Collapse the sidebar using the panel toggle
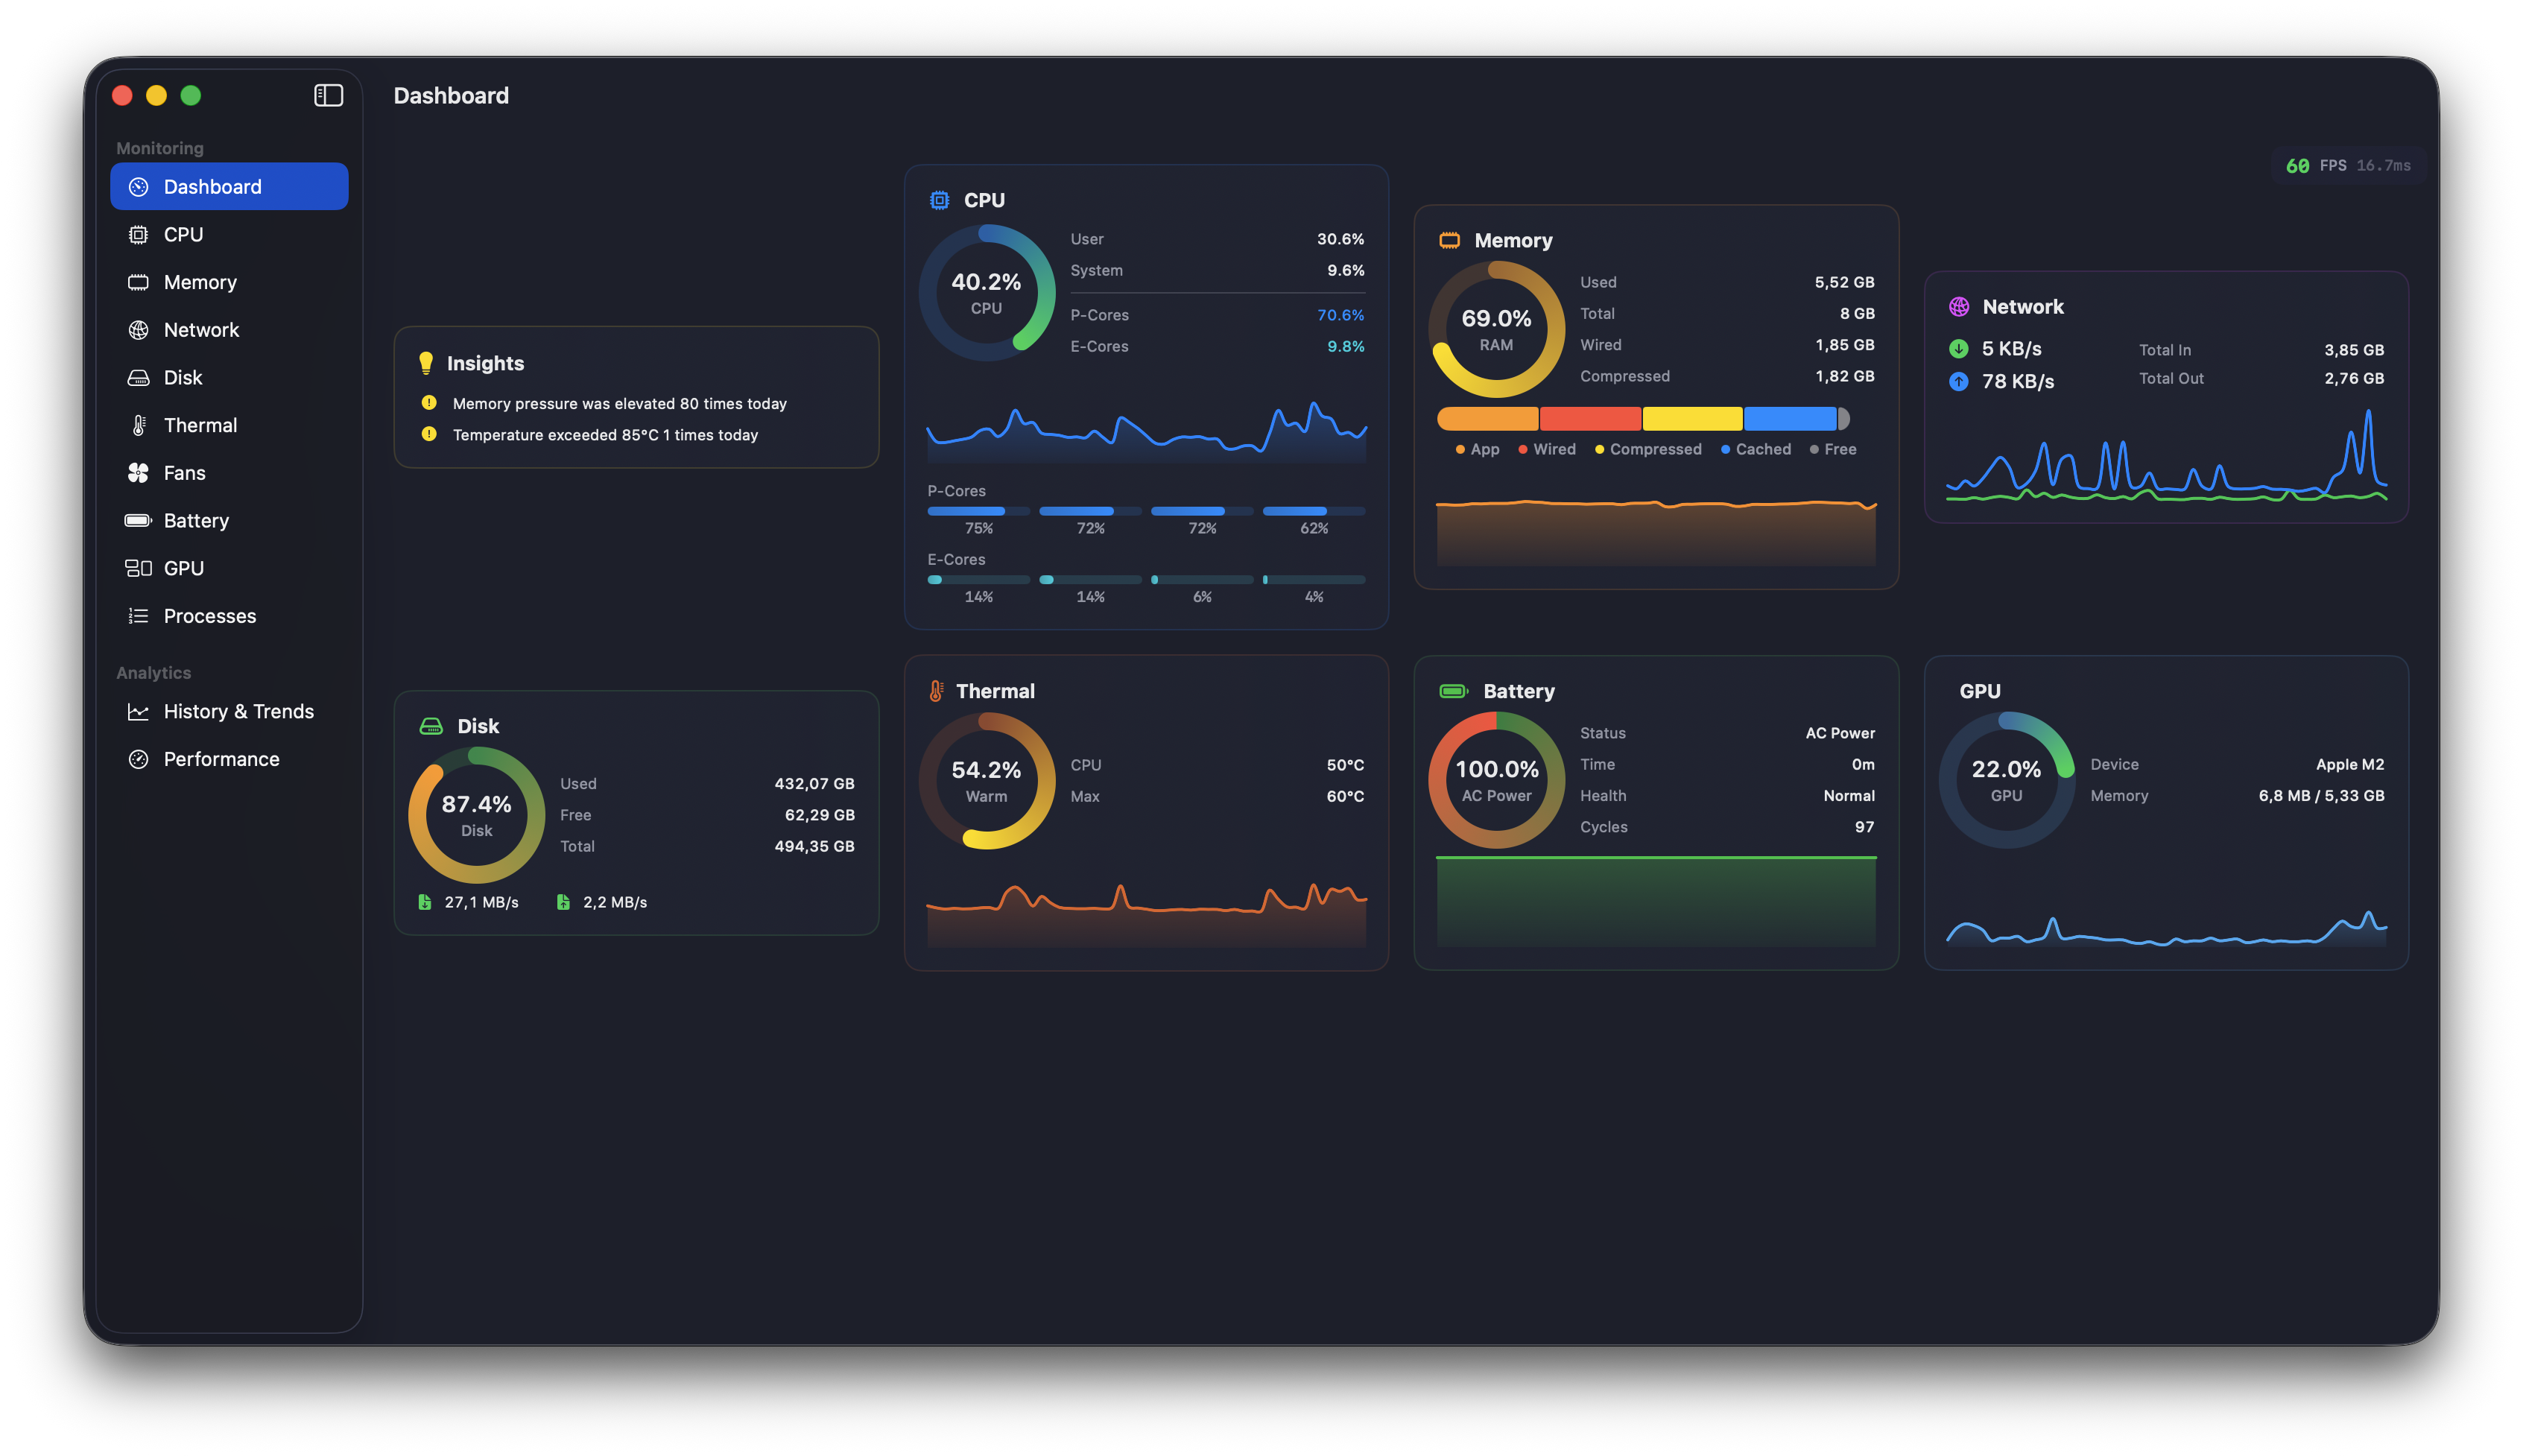This screenshot has width=2523, height=1456. (x=328, y=95)
